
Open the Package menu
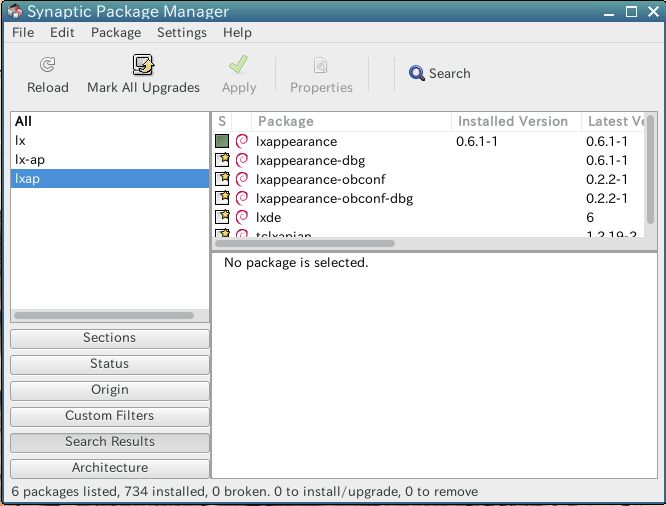click(x=116, y=33)
